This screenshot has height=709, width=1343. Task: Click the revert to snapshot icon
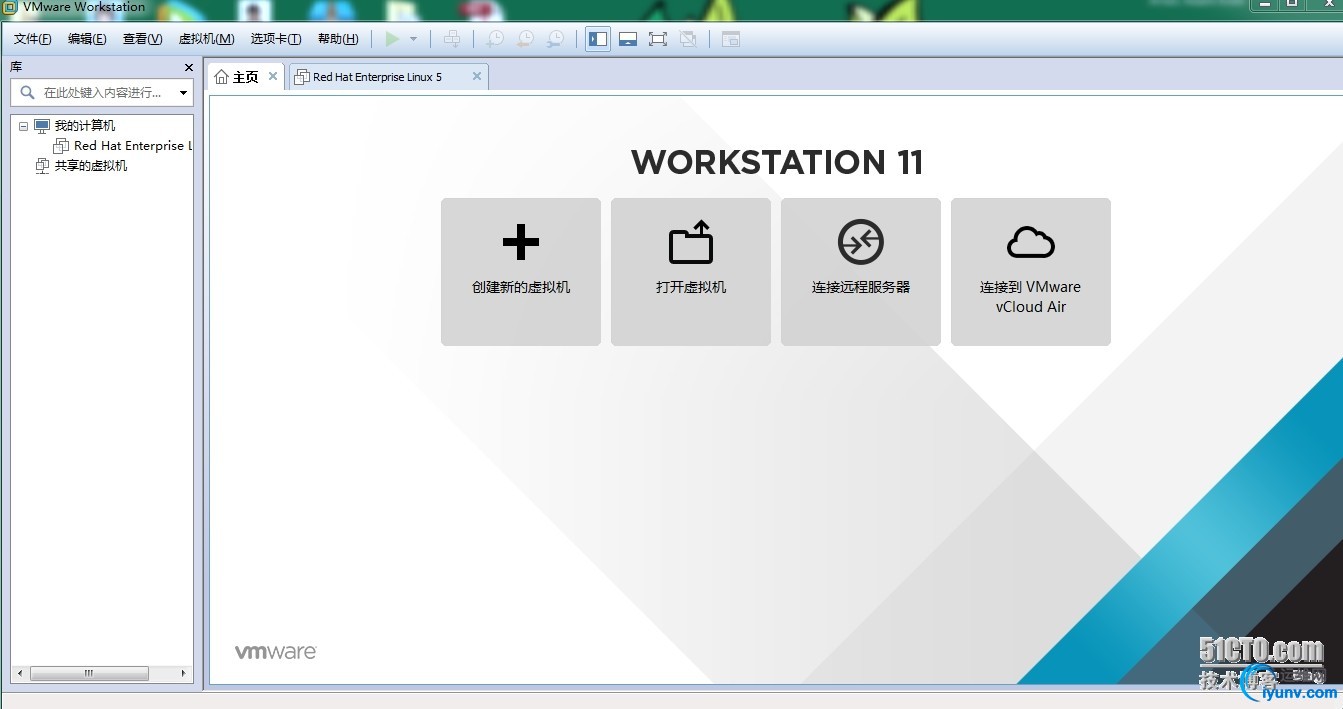coord(525,39)
